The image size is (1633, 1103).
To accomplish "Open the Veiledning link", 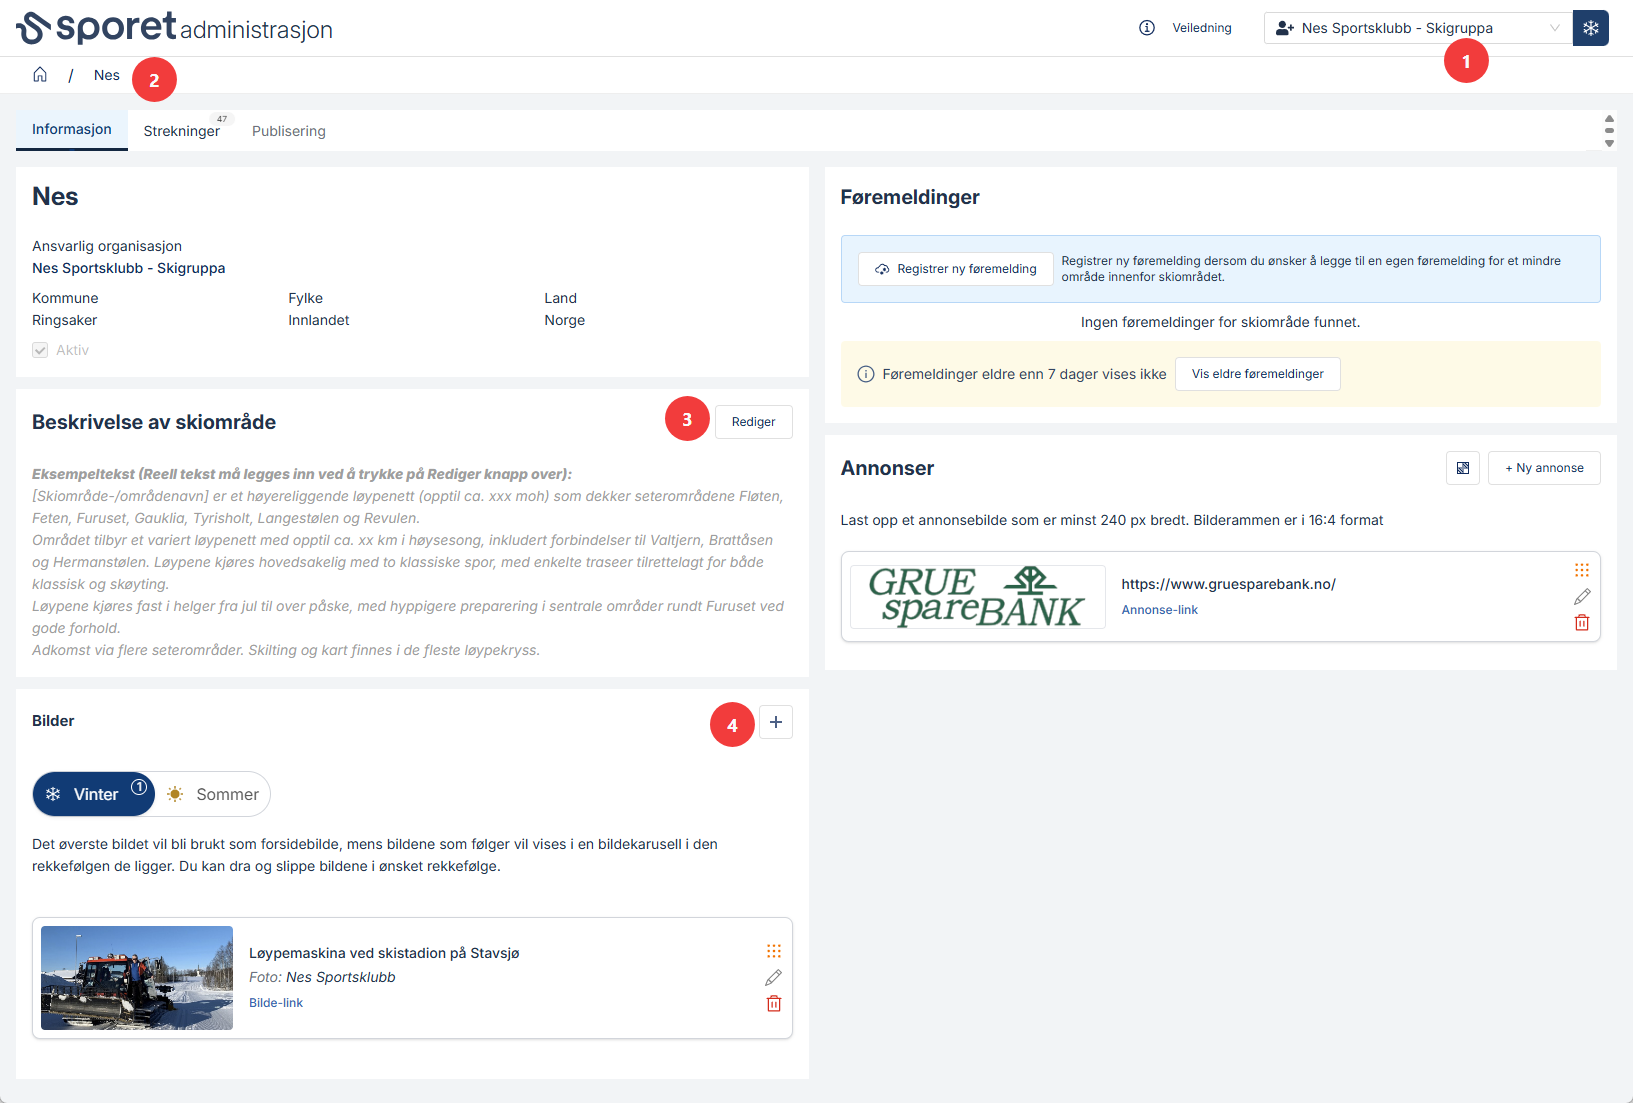I will pos(1202,28).
